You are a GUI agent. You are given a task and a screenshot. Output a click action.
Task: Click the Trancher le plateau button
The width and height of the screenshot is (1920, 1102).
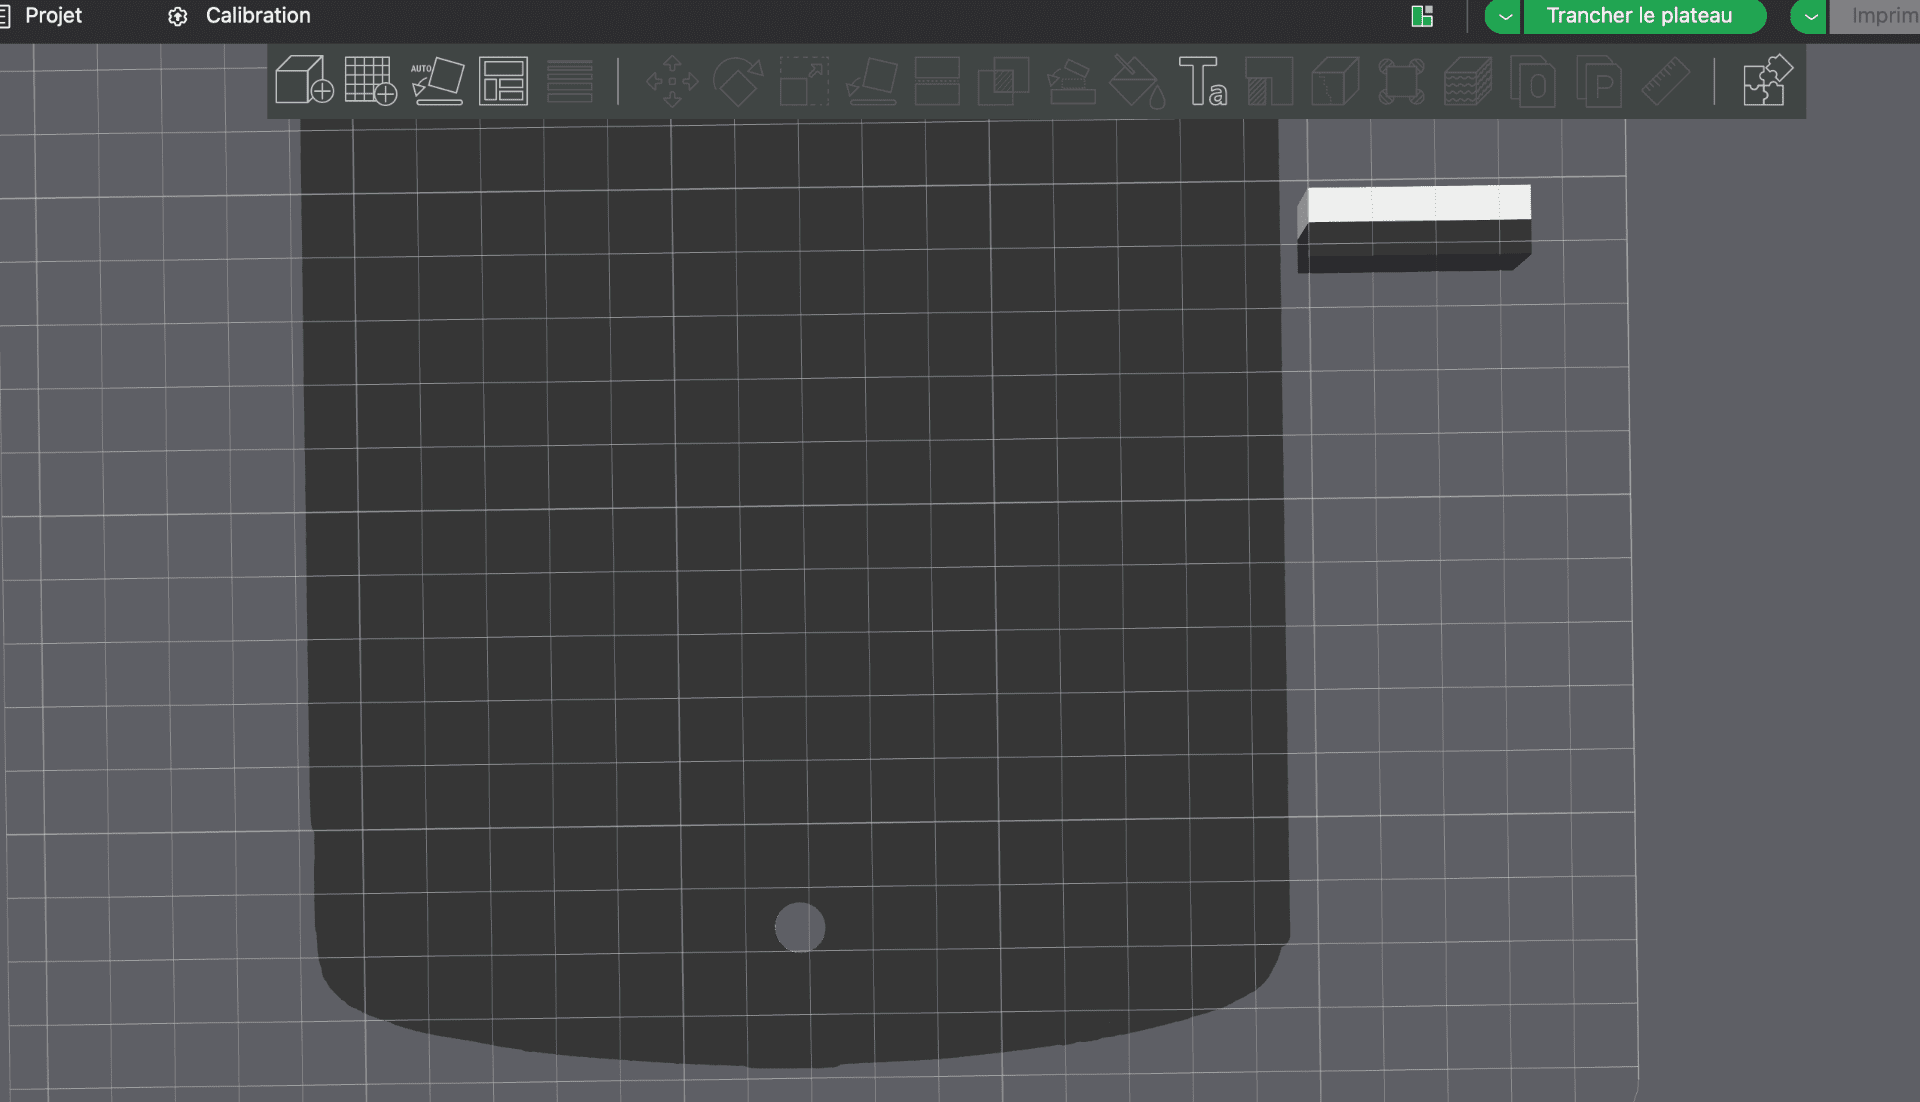point(1639,16)
